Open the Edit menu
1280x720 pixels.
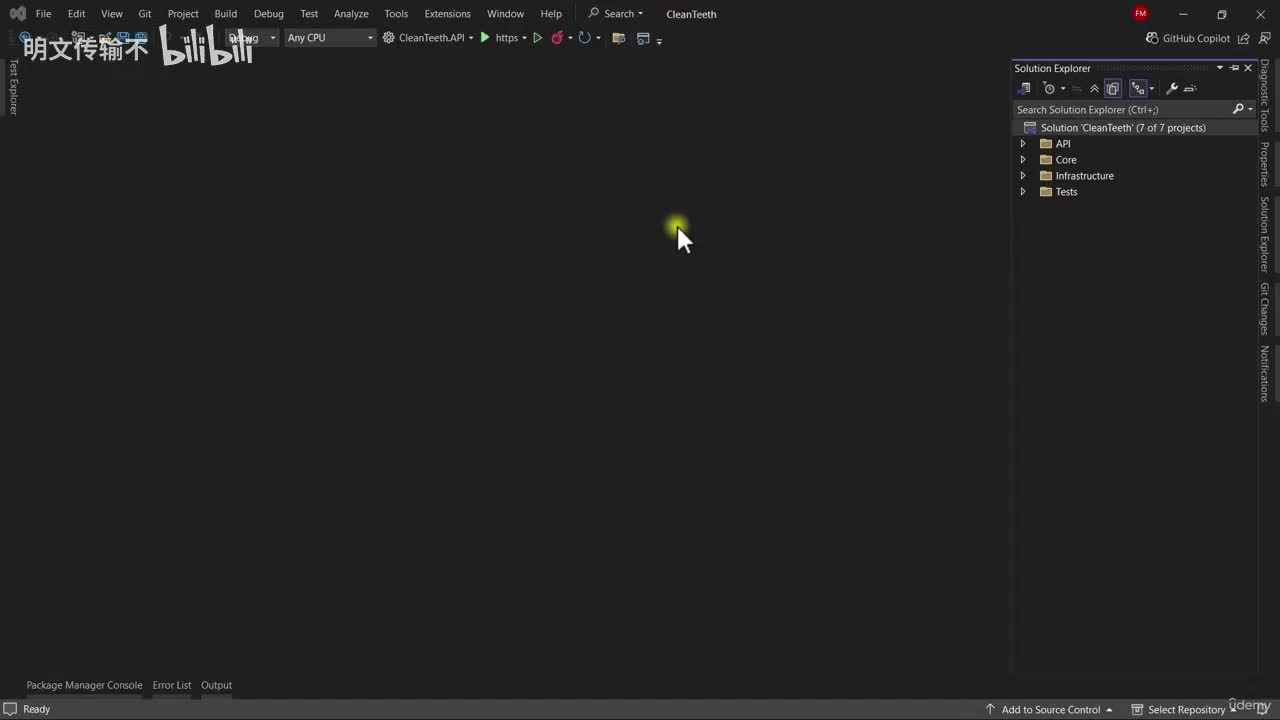[76, 14]
